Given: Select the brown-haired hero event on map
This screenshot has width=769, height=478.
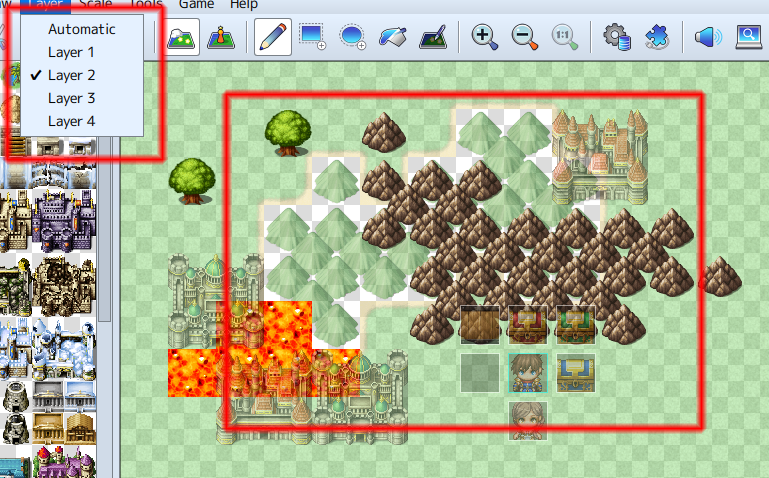Looking at the screenshot, I should (528, 373).
